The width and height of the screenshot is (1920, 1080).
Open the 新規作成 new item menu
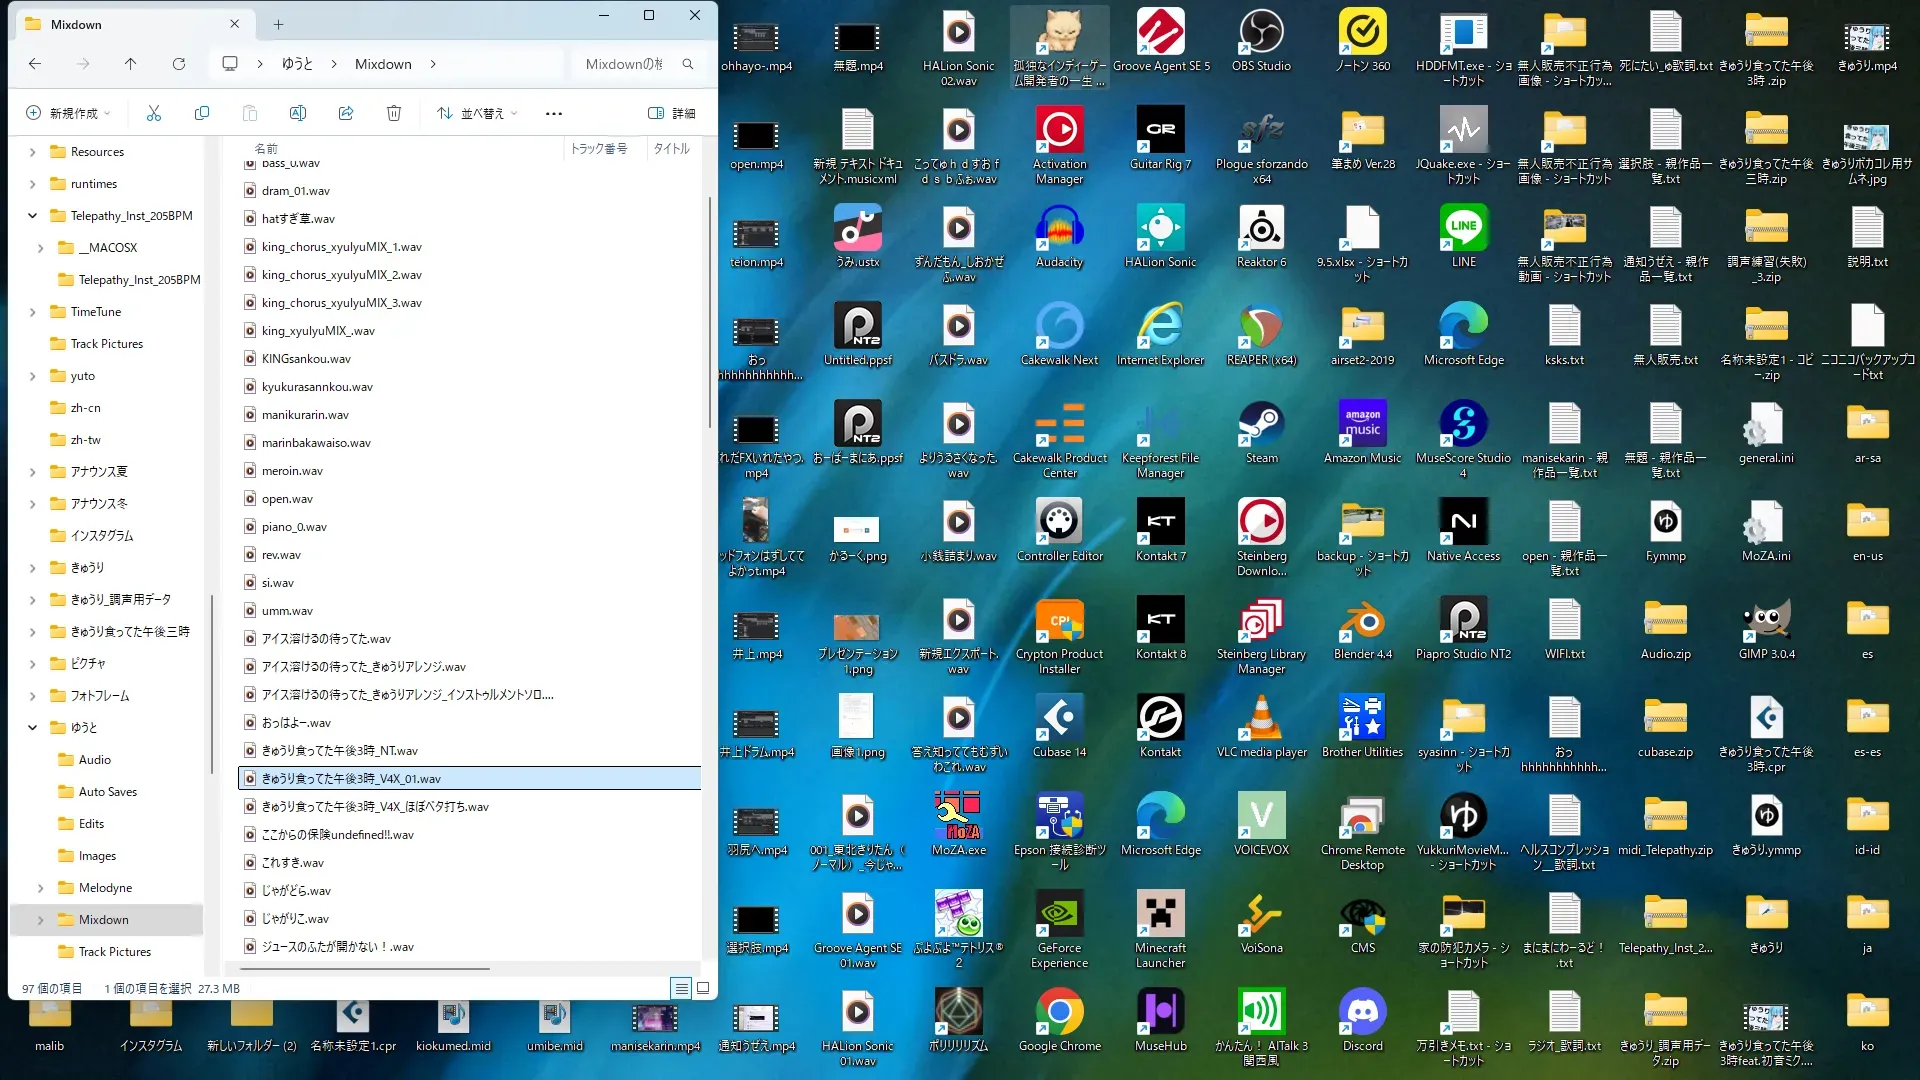coord(67,113)
